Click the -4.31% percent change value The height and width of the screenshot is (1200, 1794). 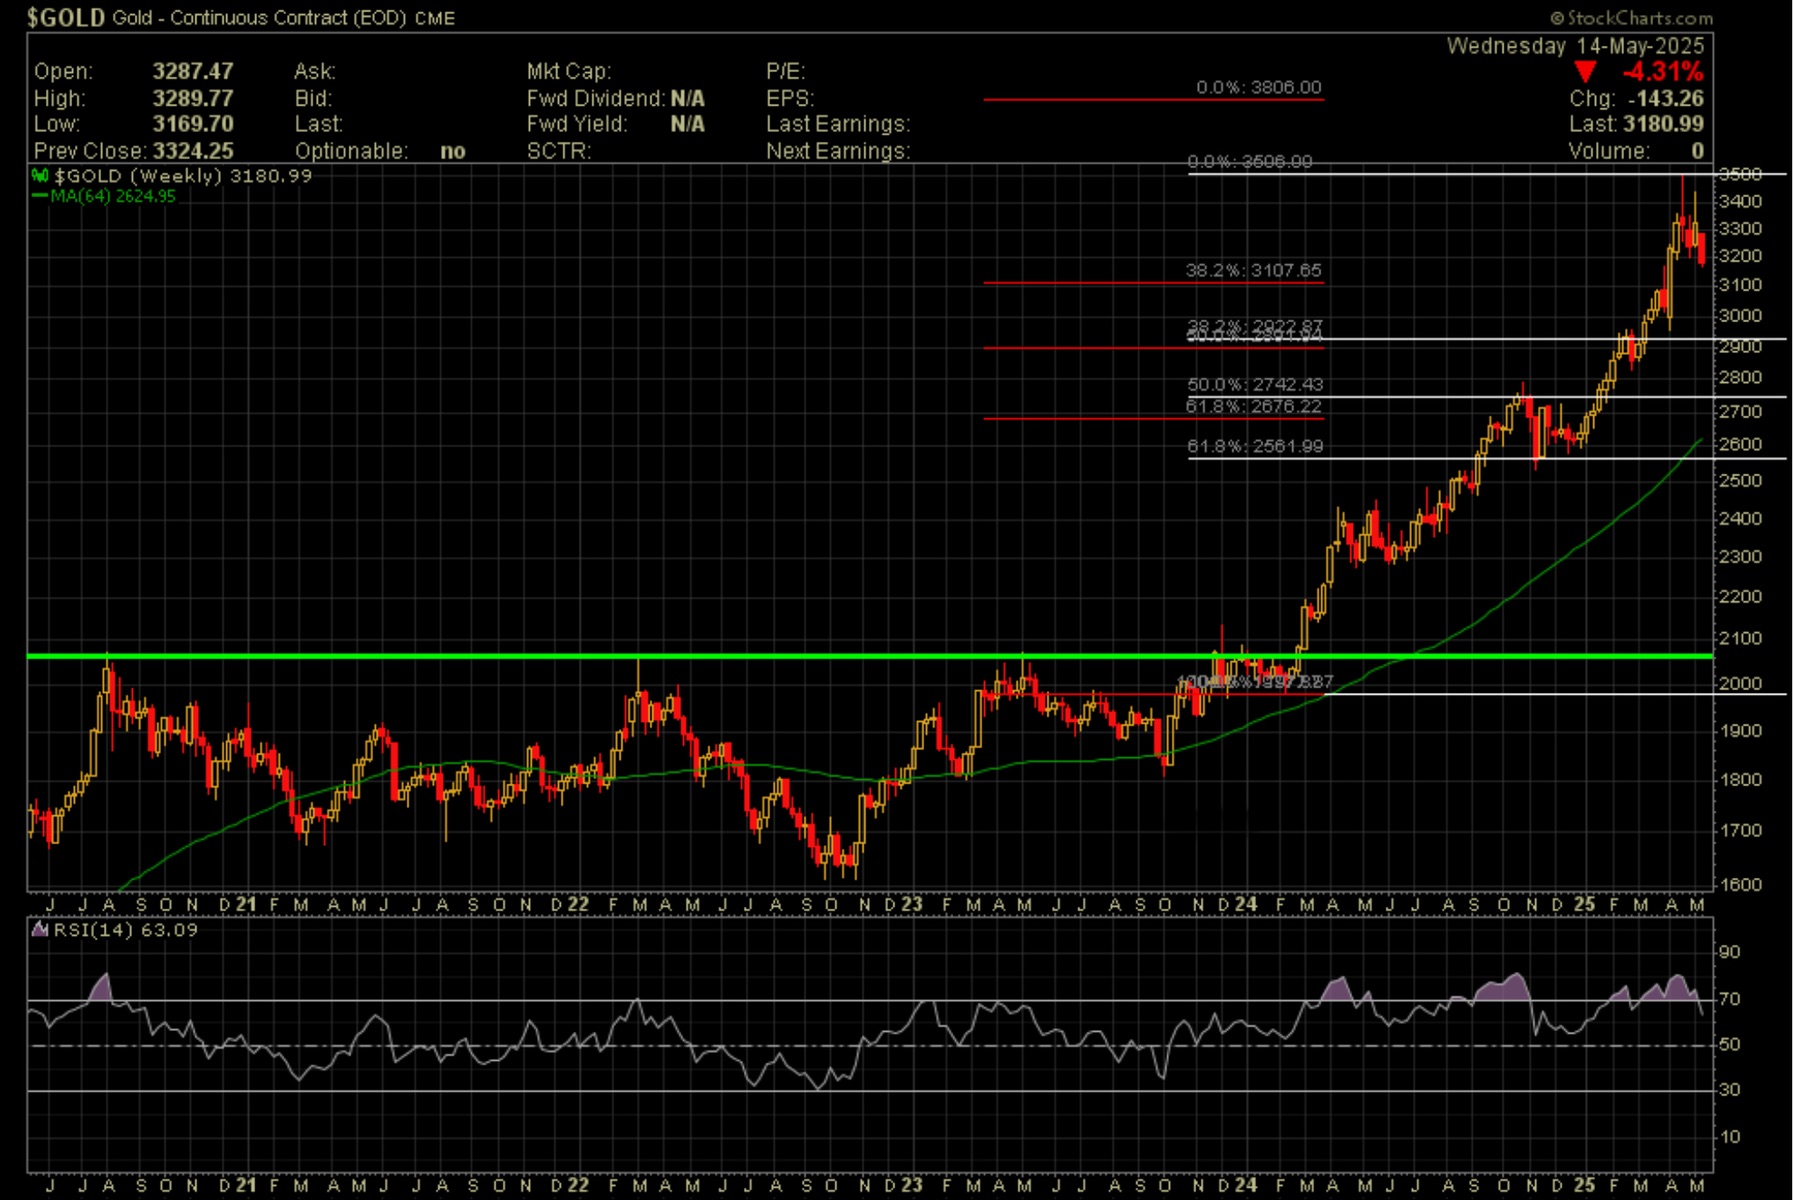click(x=1662, y=72)
